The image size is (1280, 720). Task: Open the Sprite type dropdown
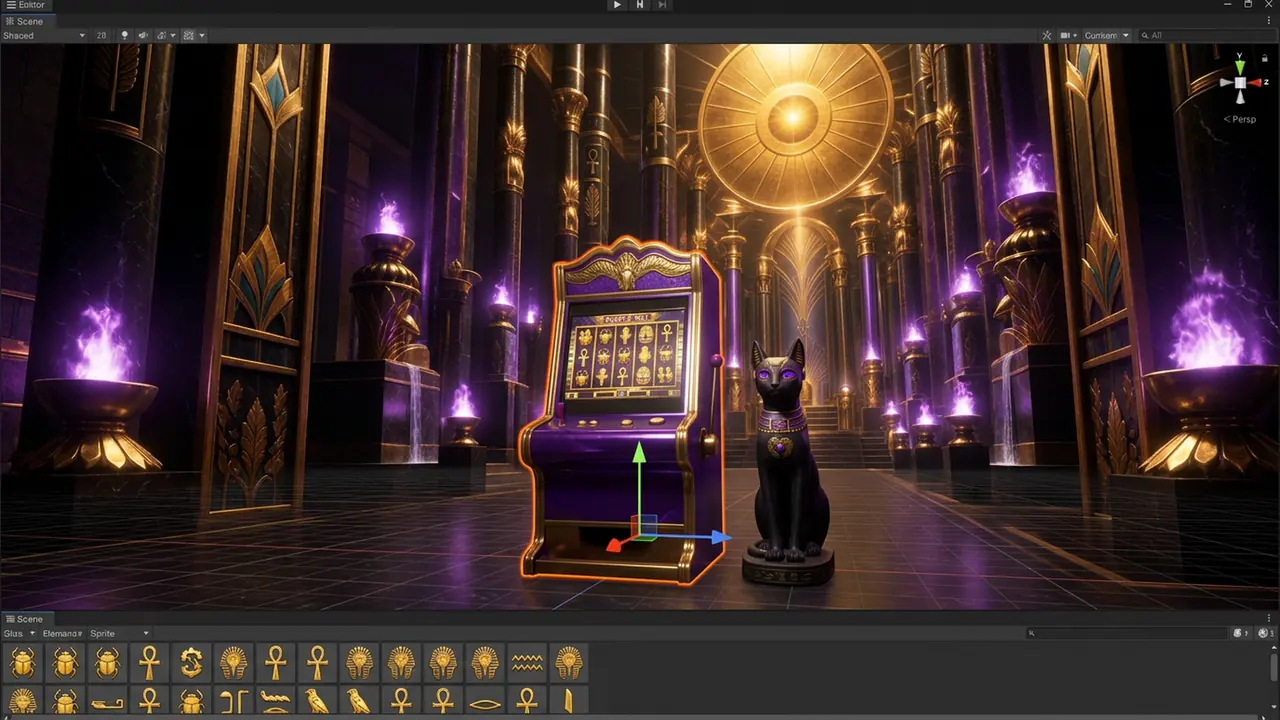coord(119,633)
